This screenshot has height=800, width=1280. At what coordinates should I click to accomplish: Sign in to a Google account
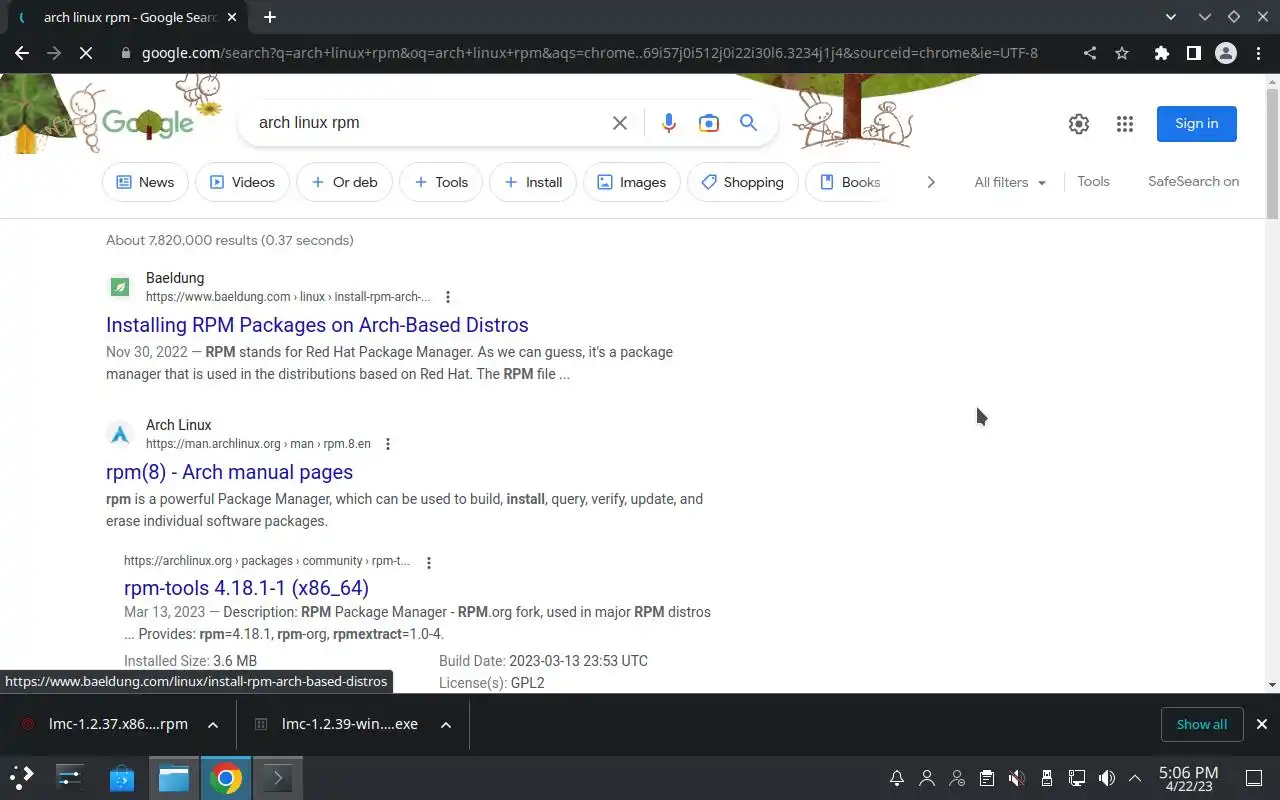[1197, 124]
